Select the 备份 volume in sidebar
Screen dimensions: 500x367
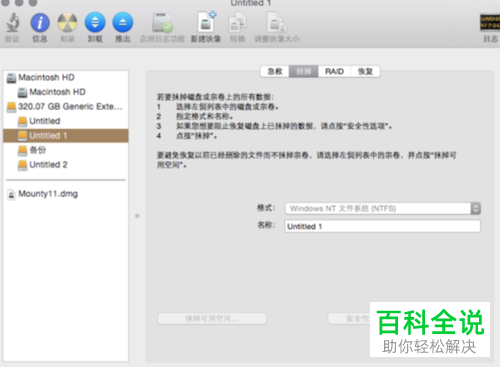(66, 150)
